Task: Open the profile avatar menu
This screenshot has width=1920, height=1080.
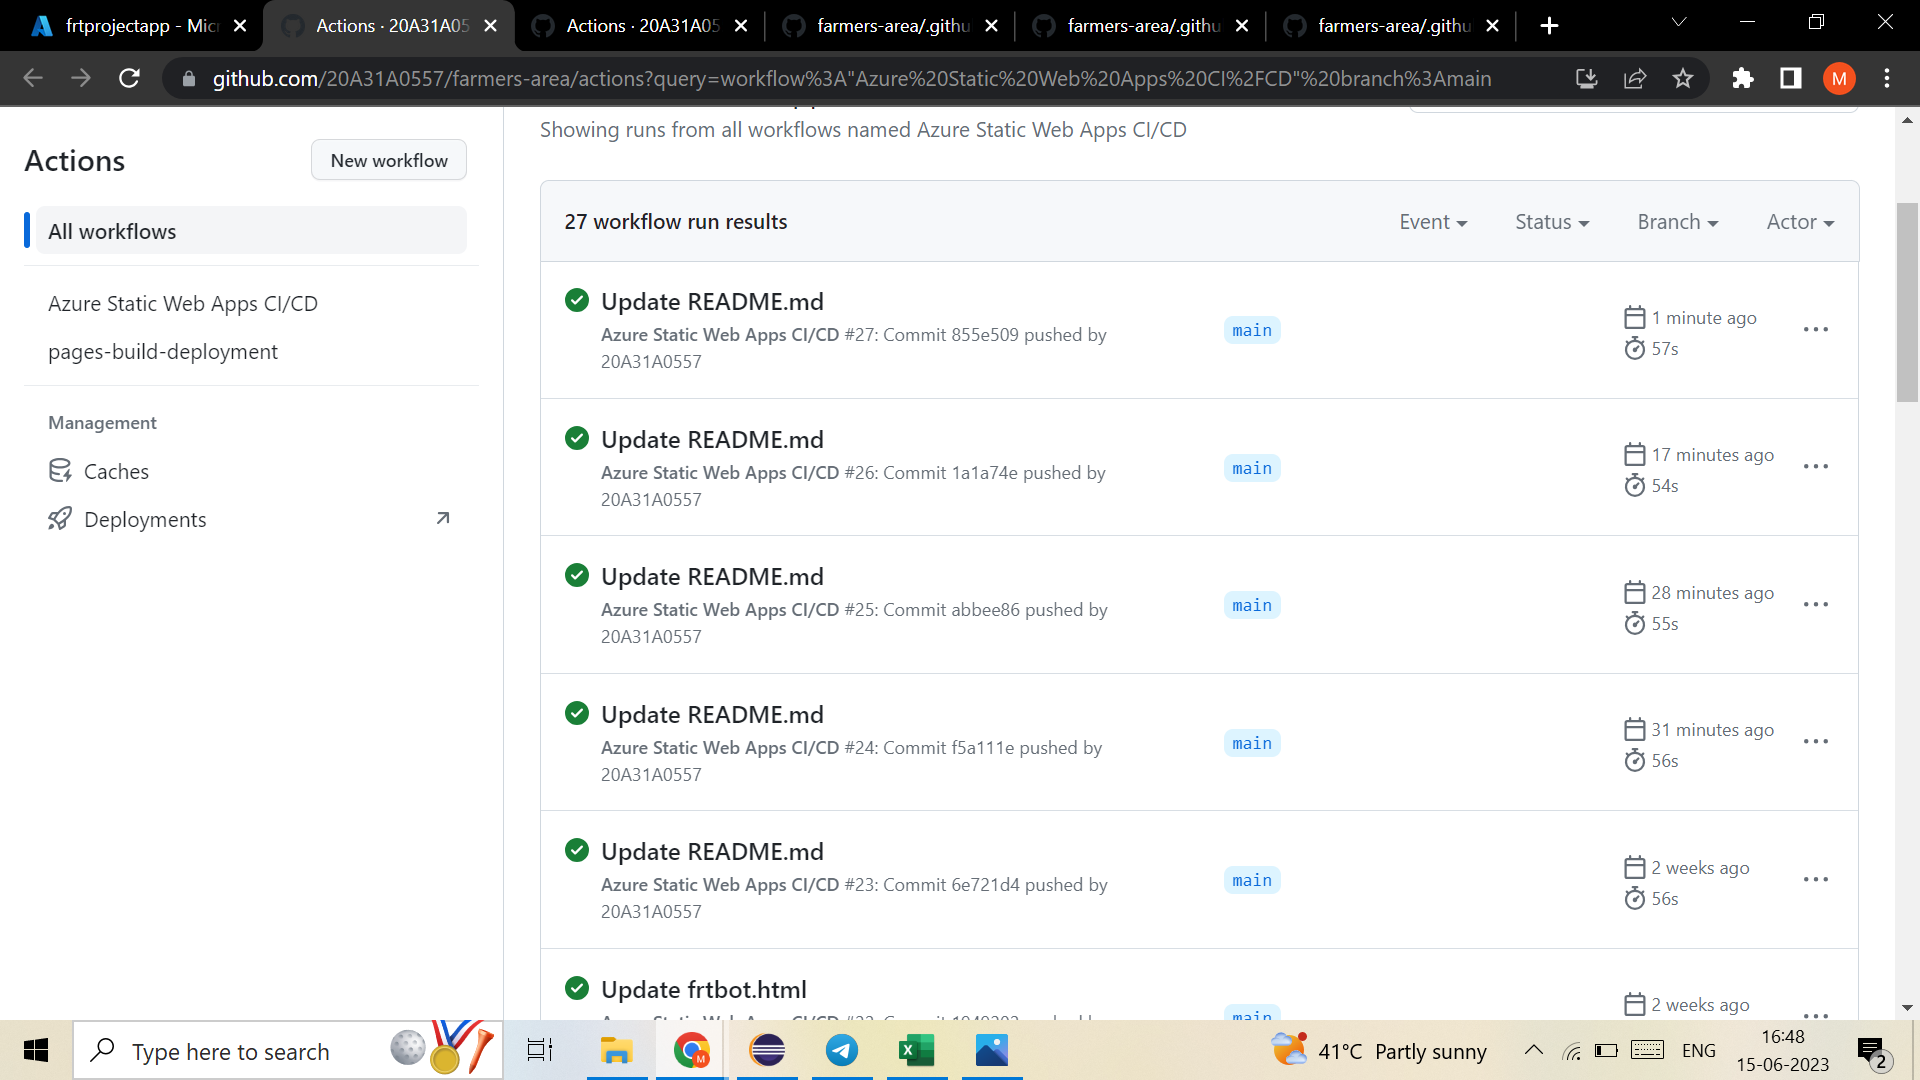Action: point(1839,78)
